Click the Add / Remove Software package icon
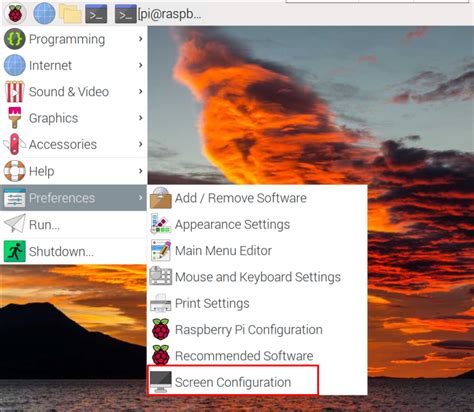The height and width of the screenshot is (412, 474). tap(161, 198)
